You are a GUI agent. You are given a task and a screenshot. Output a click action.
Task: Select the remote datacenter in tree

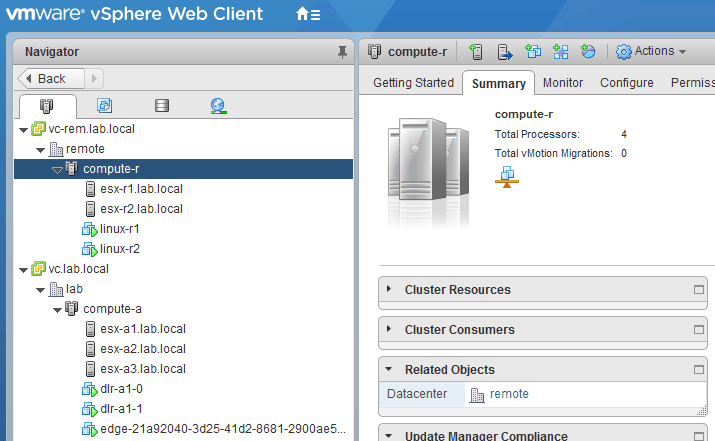[x=85, y=149]
